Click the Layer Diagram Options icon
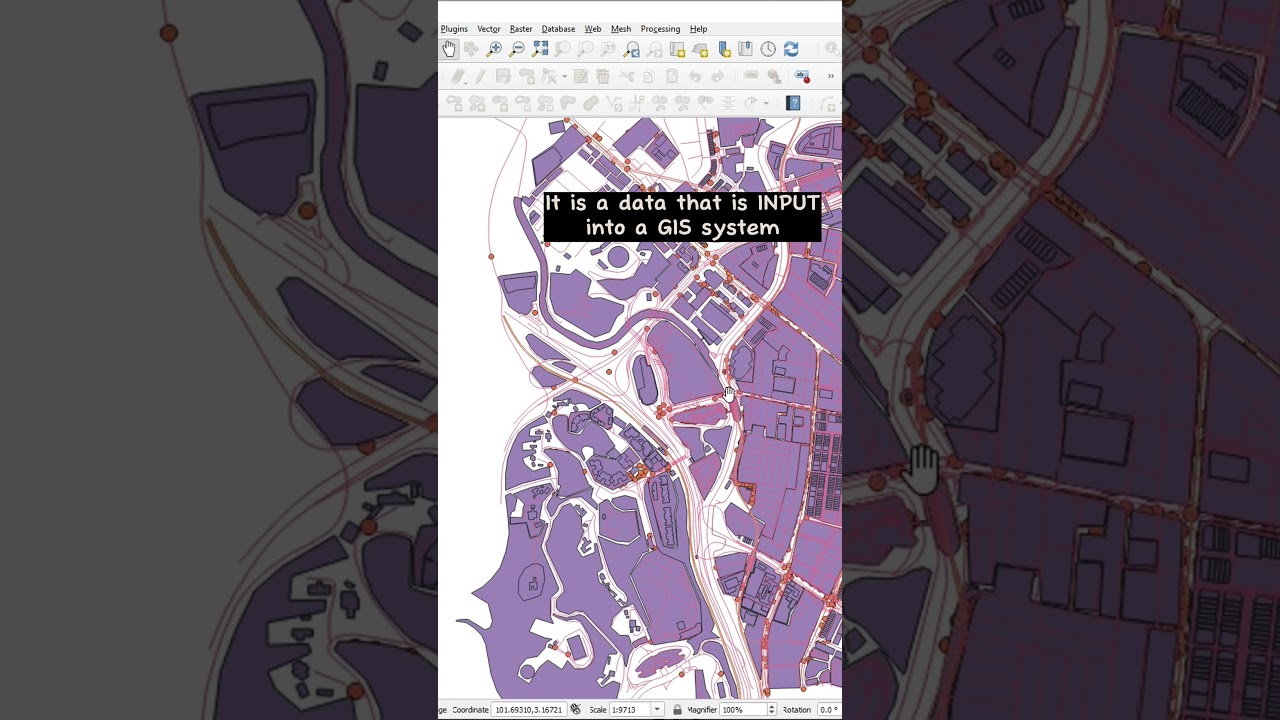1280x720 pixels. tap(774, 76)
